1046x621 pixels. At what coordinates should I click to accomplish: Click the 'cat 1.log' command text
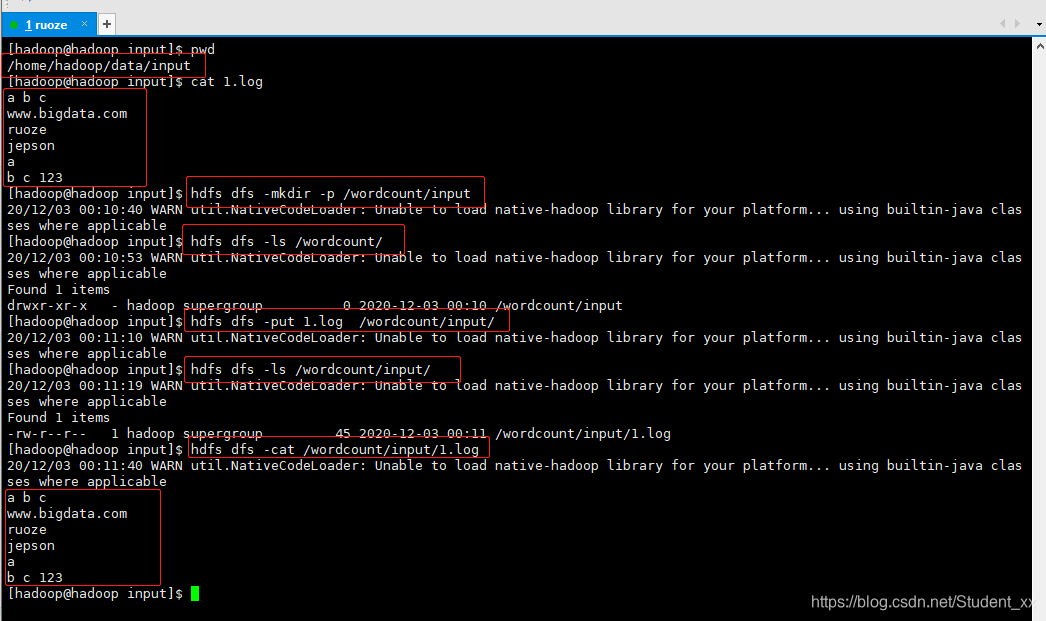pyautogui.click(x=227, y=81)
